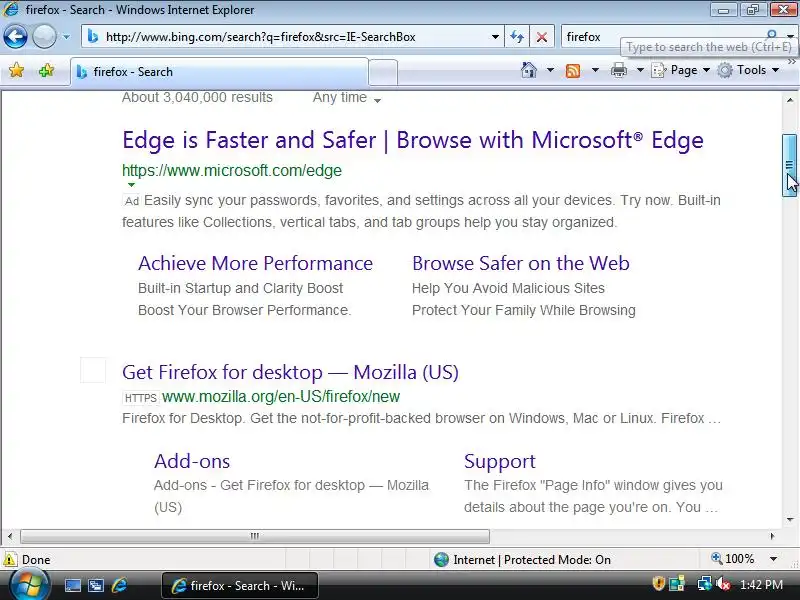Click the red Stop loading icon
Screen dimensions: 800x600
(x=542, y=37)
